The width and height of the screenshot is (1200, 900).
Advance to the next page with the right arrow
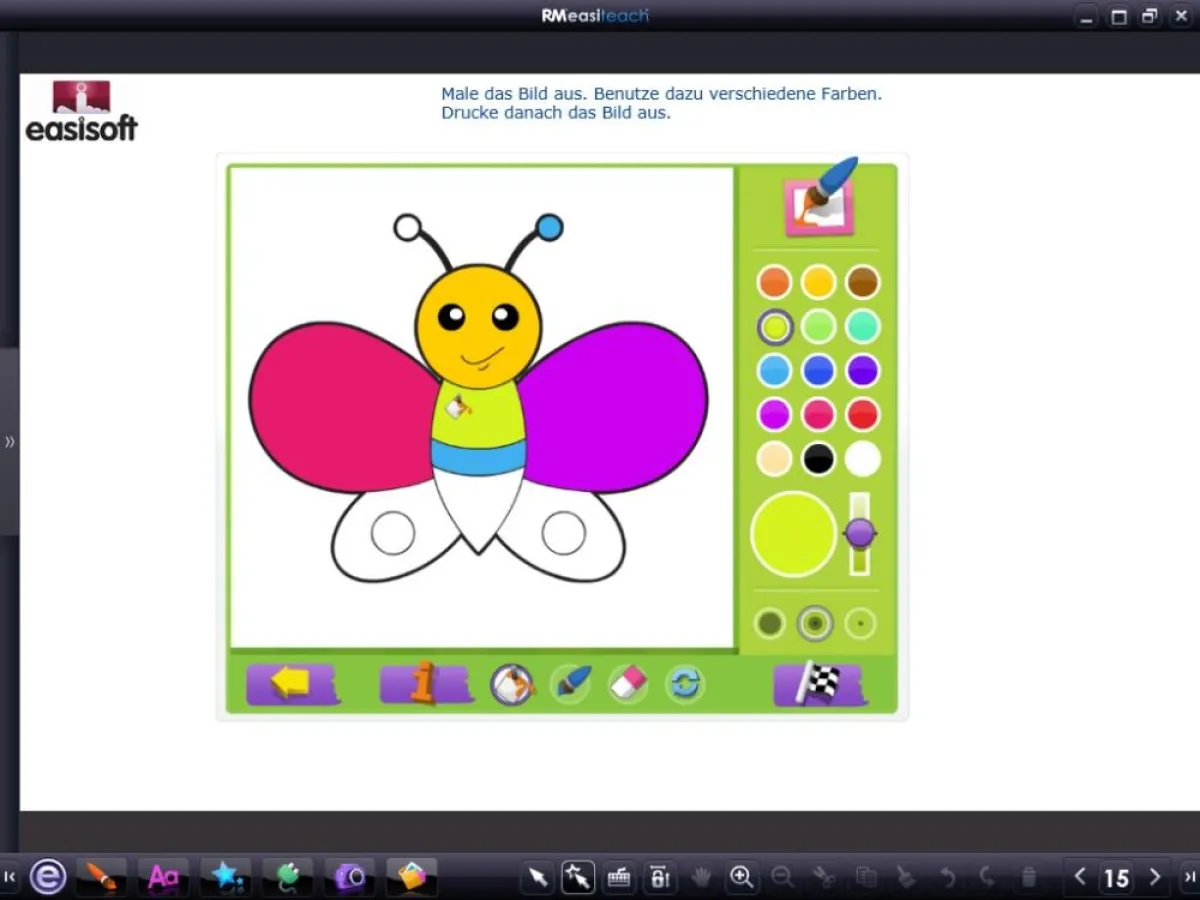[1154, 878]
